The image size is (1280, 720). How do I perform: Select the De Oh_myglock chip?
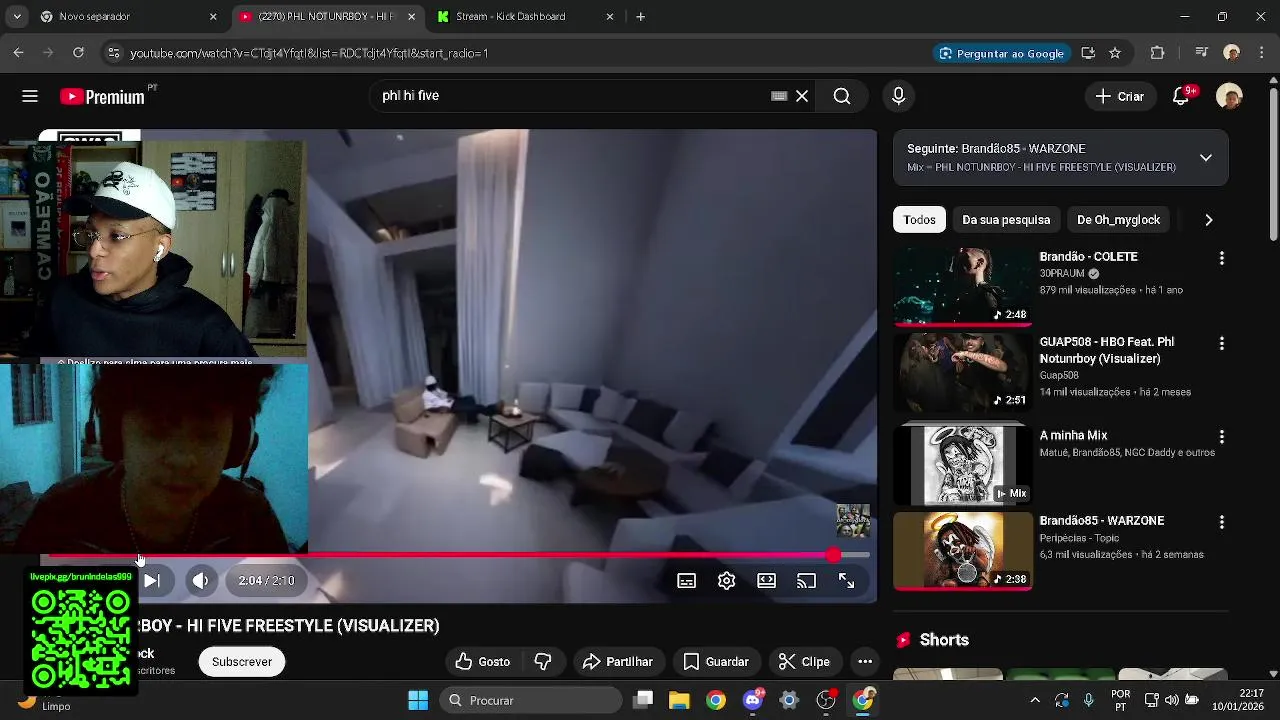pyautogui.click(x=1119, y=220)
